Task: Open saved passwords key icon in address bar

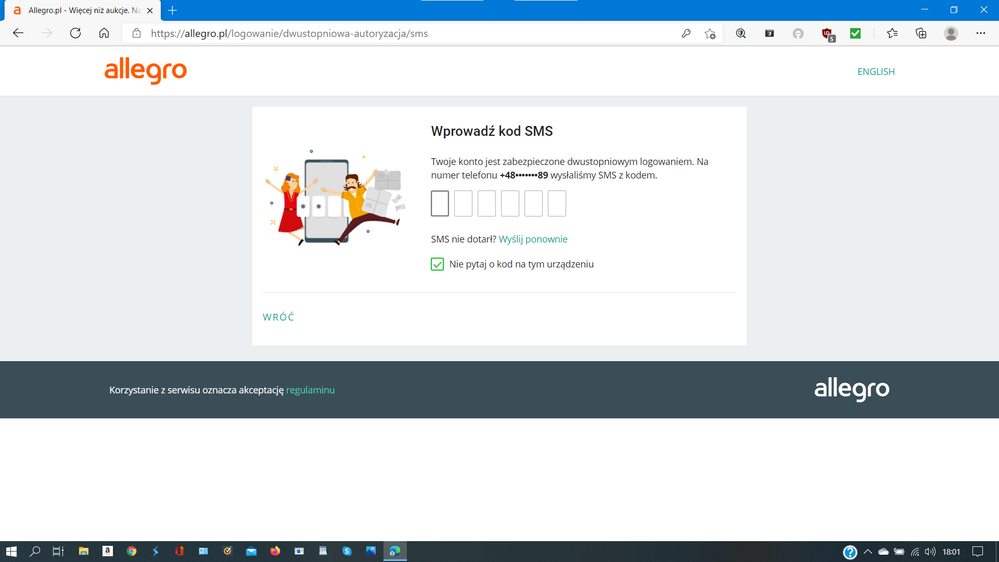Action: pyautogui.click(x=686, y=33)
